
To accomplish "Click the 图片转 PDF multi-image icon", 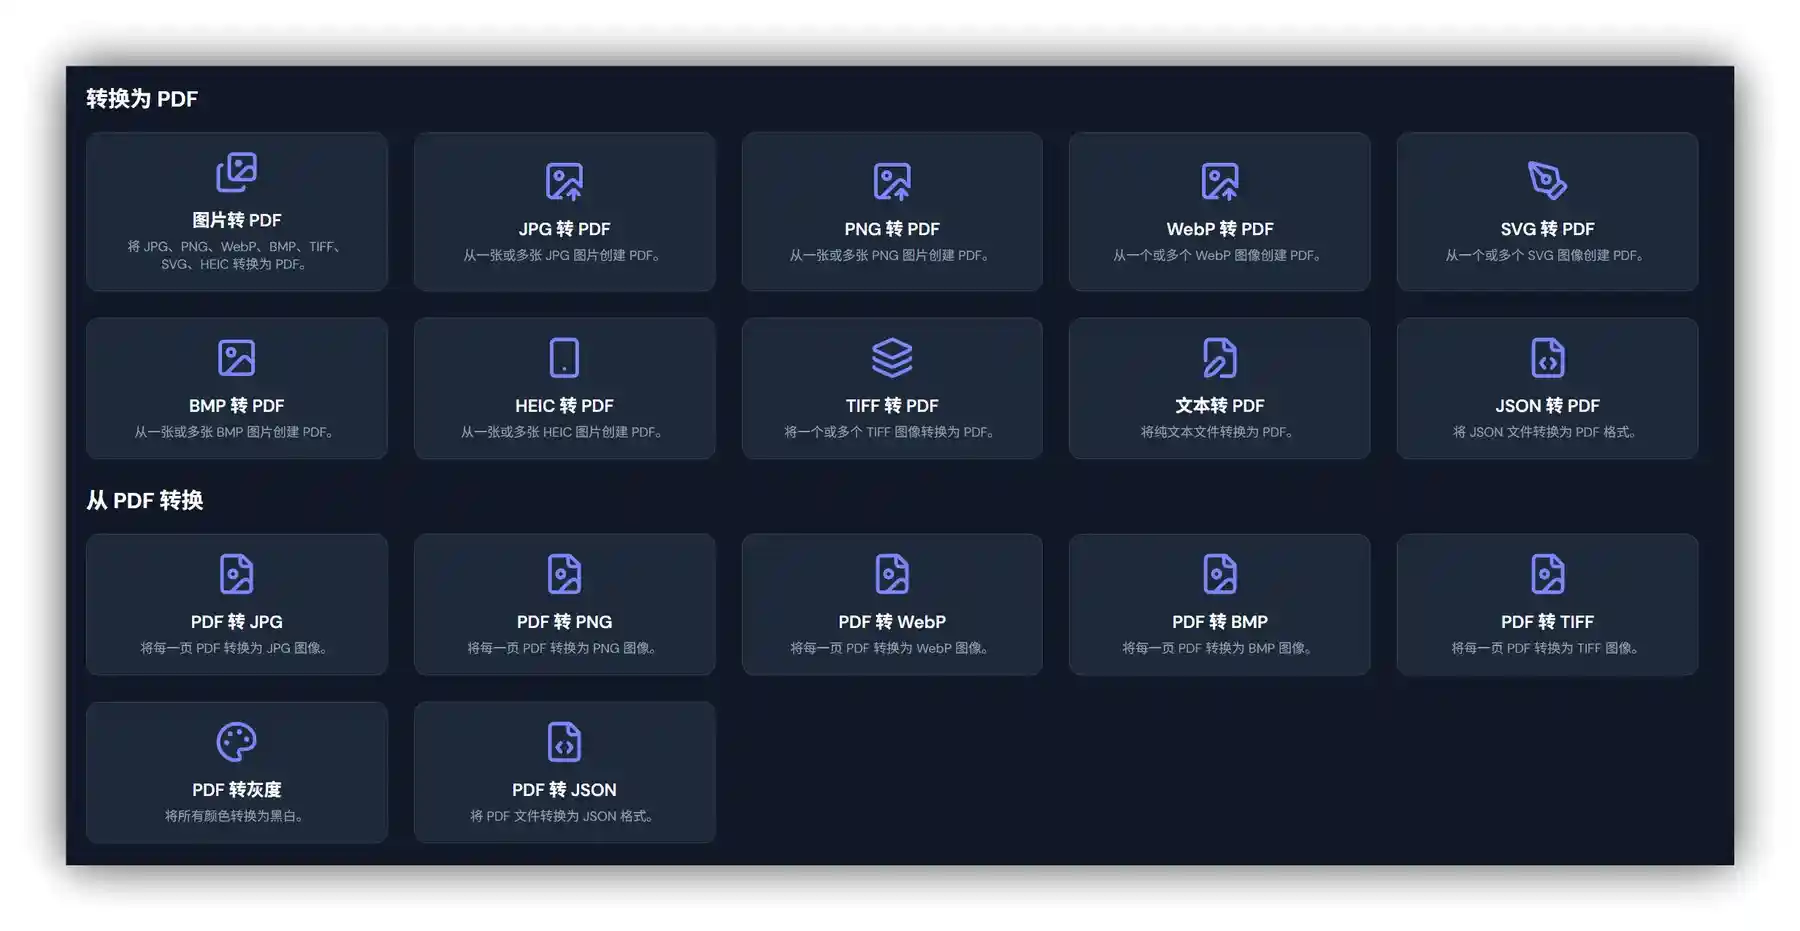I will 236,173.
